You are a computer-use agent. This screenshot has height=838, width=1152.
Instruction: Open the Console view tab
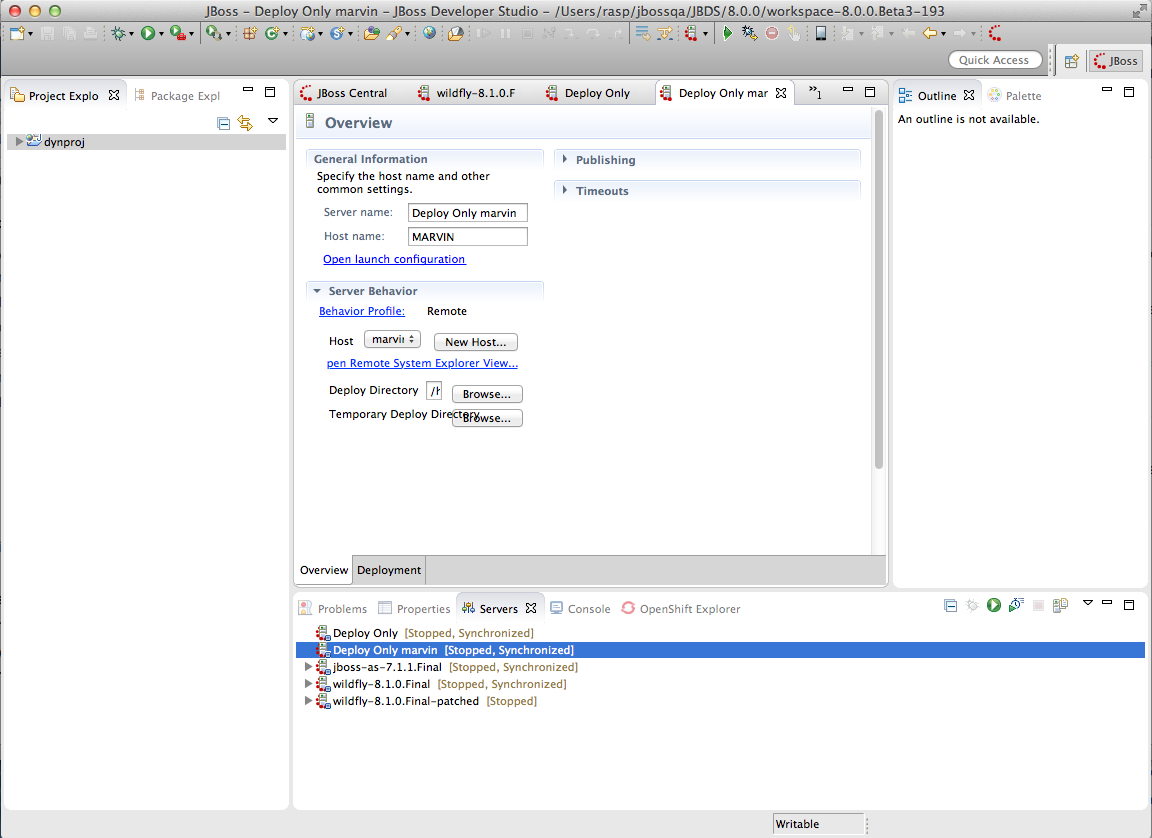580,608
